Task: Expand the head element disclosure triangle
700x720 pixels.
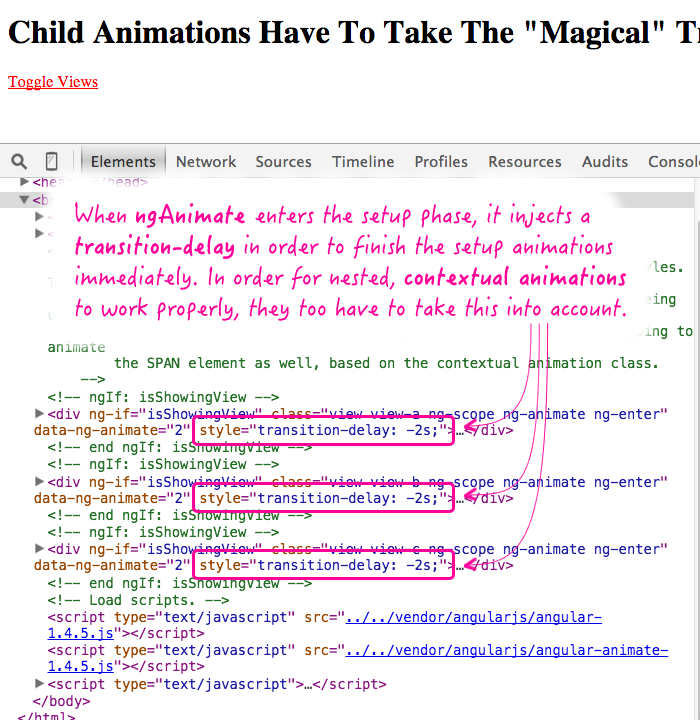Action: 24,183
